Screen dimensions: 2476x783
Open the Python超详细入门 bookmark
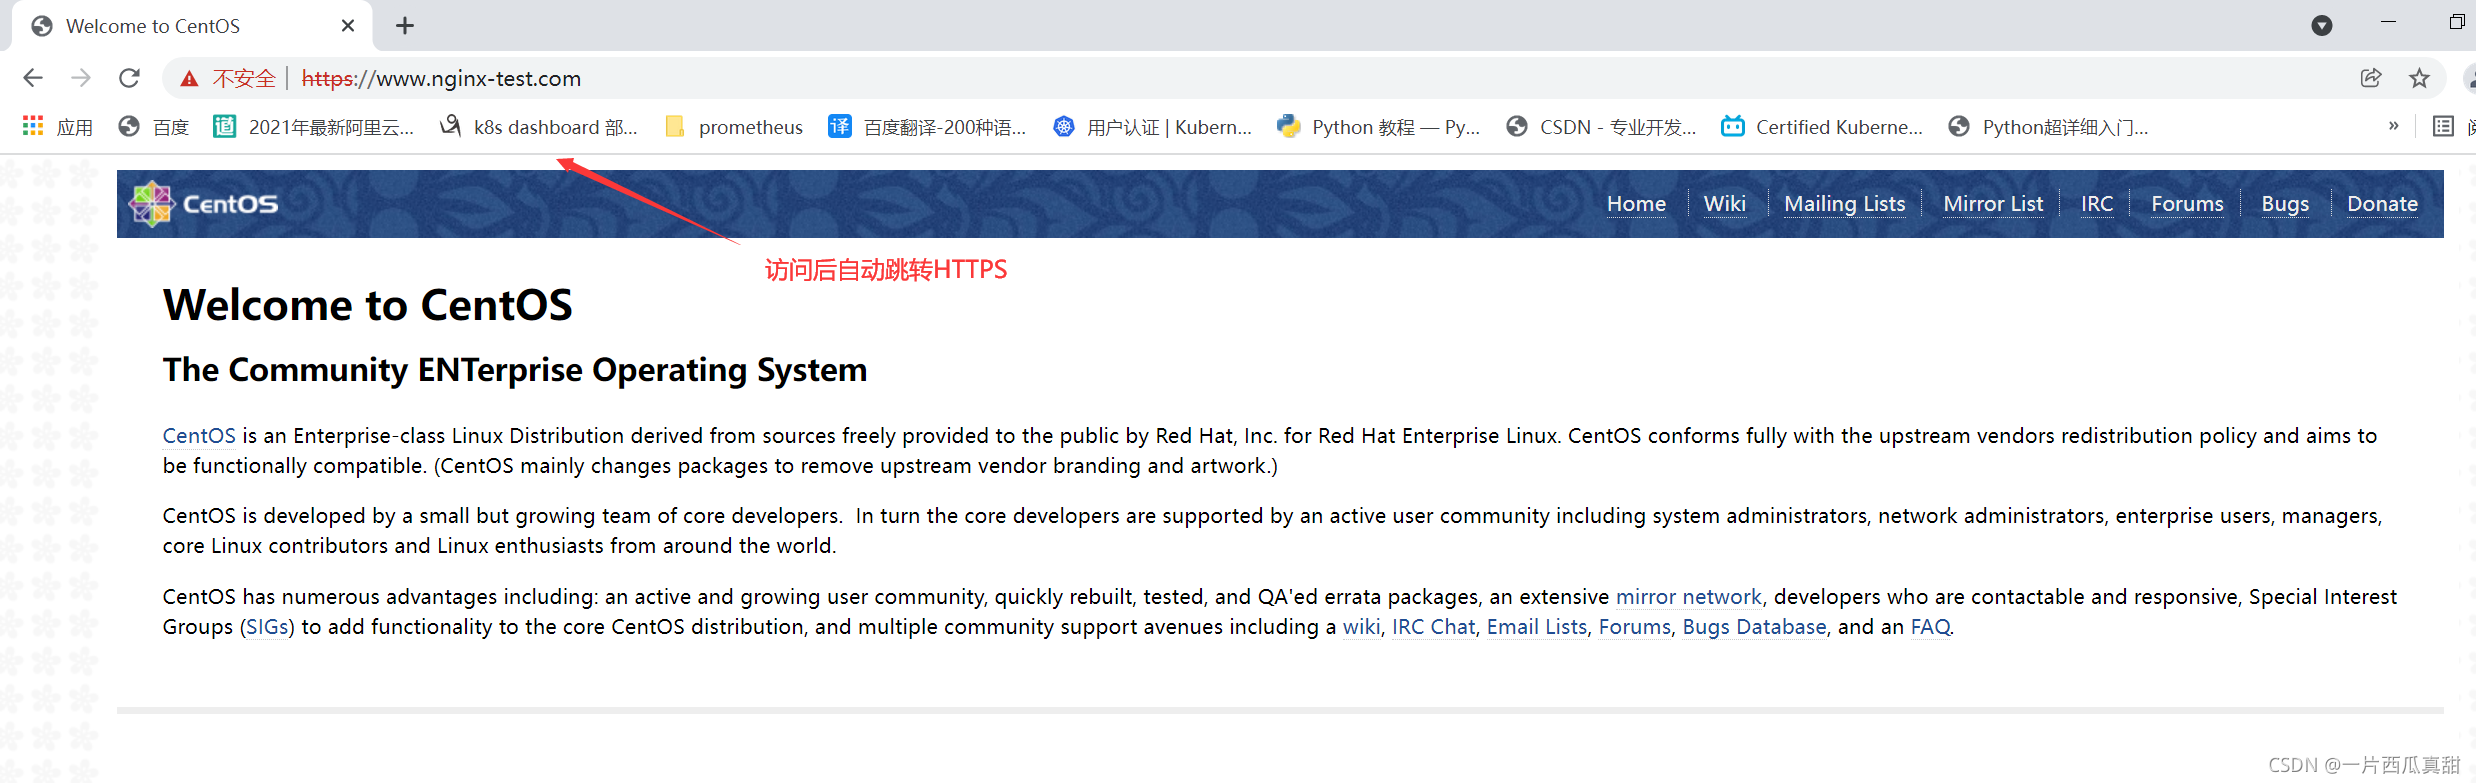2049,127
